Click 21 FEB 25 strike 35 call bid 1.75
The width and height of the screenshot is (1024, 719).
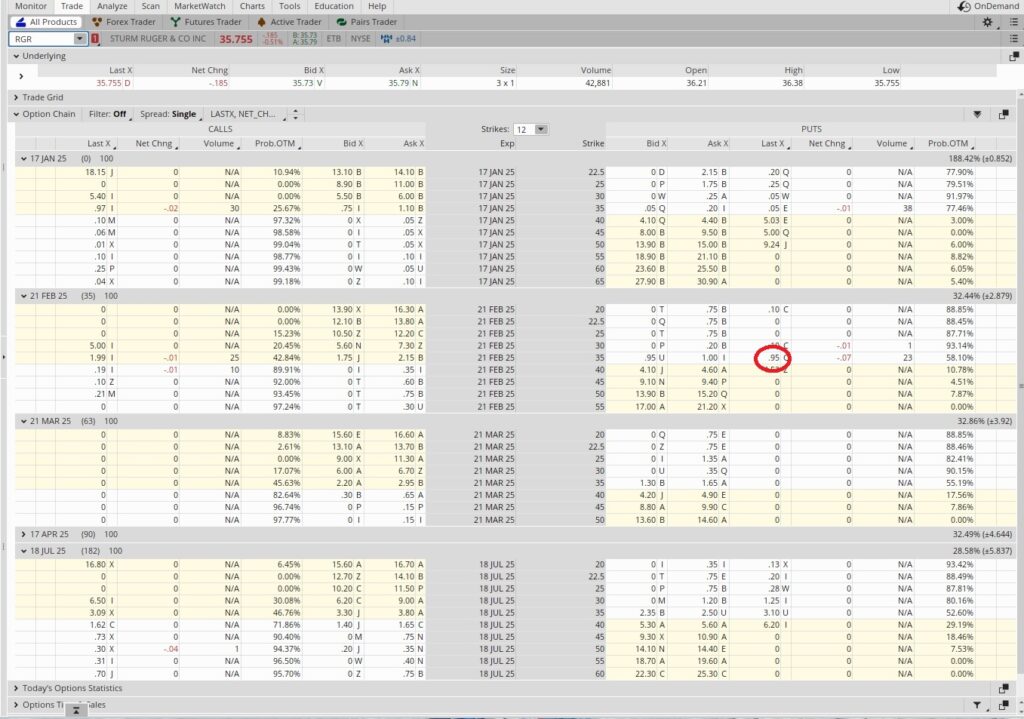(343, 358)
